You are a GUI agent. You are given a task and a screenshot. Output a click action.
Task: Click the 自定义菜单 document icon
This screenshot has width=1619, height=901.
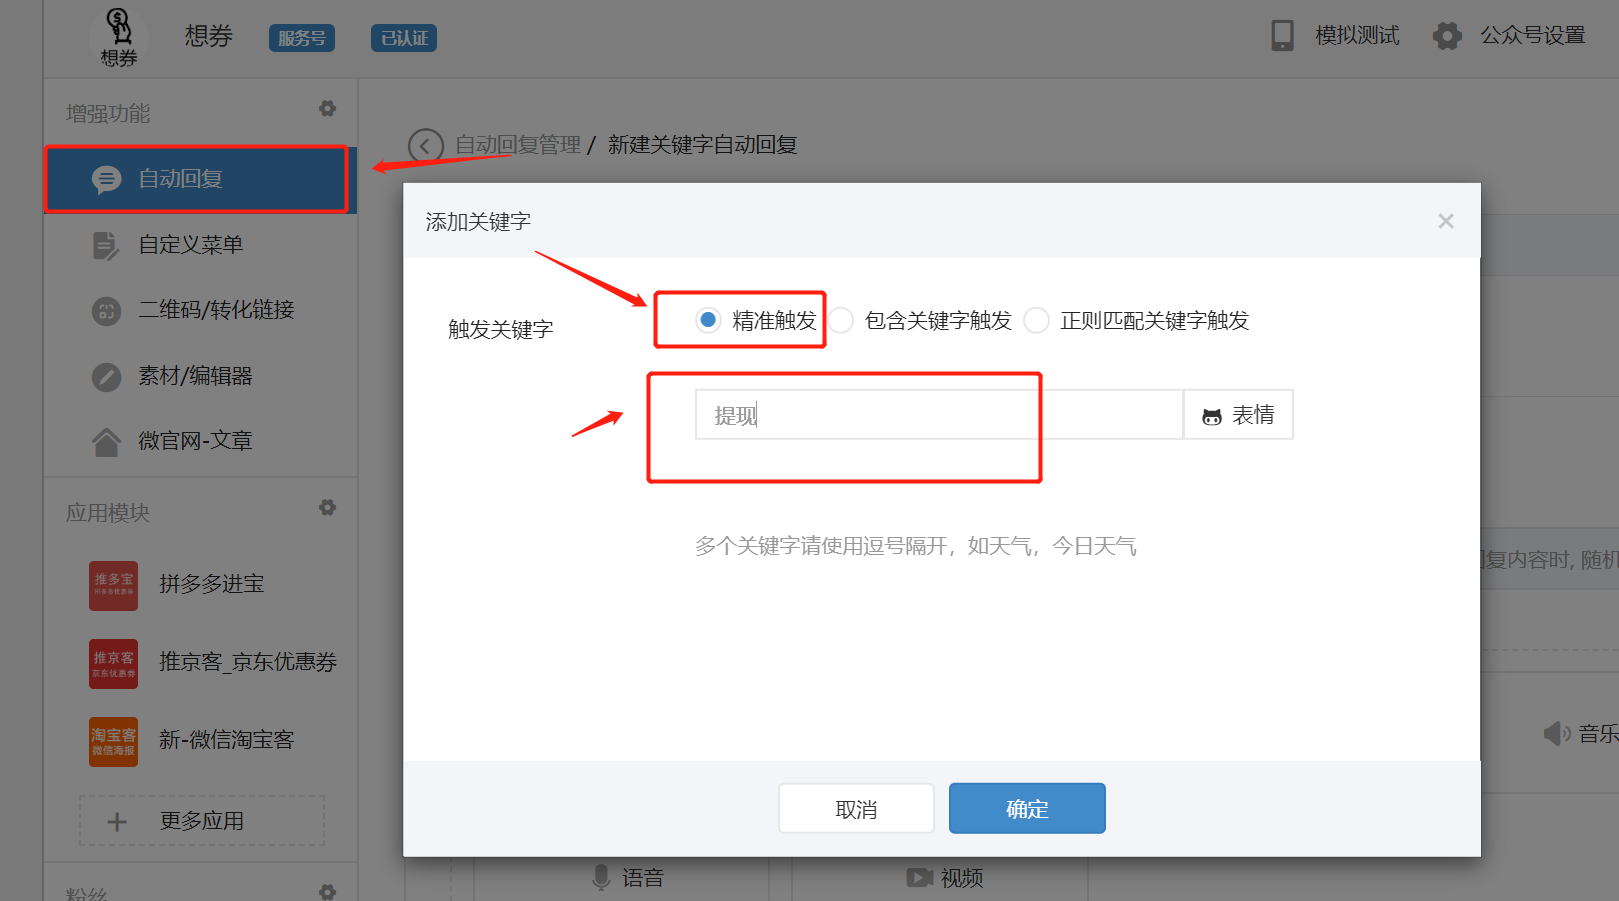105,245
